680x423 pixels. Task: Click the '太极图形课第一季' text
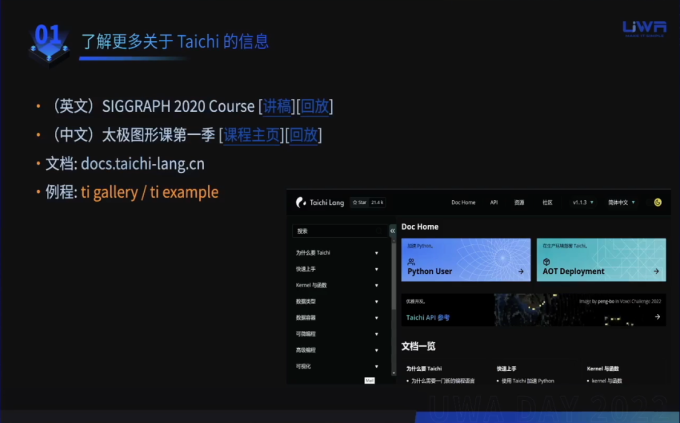(158, 135)
